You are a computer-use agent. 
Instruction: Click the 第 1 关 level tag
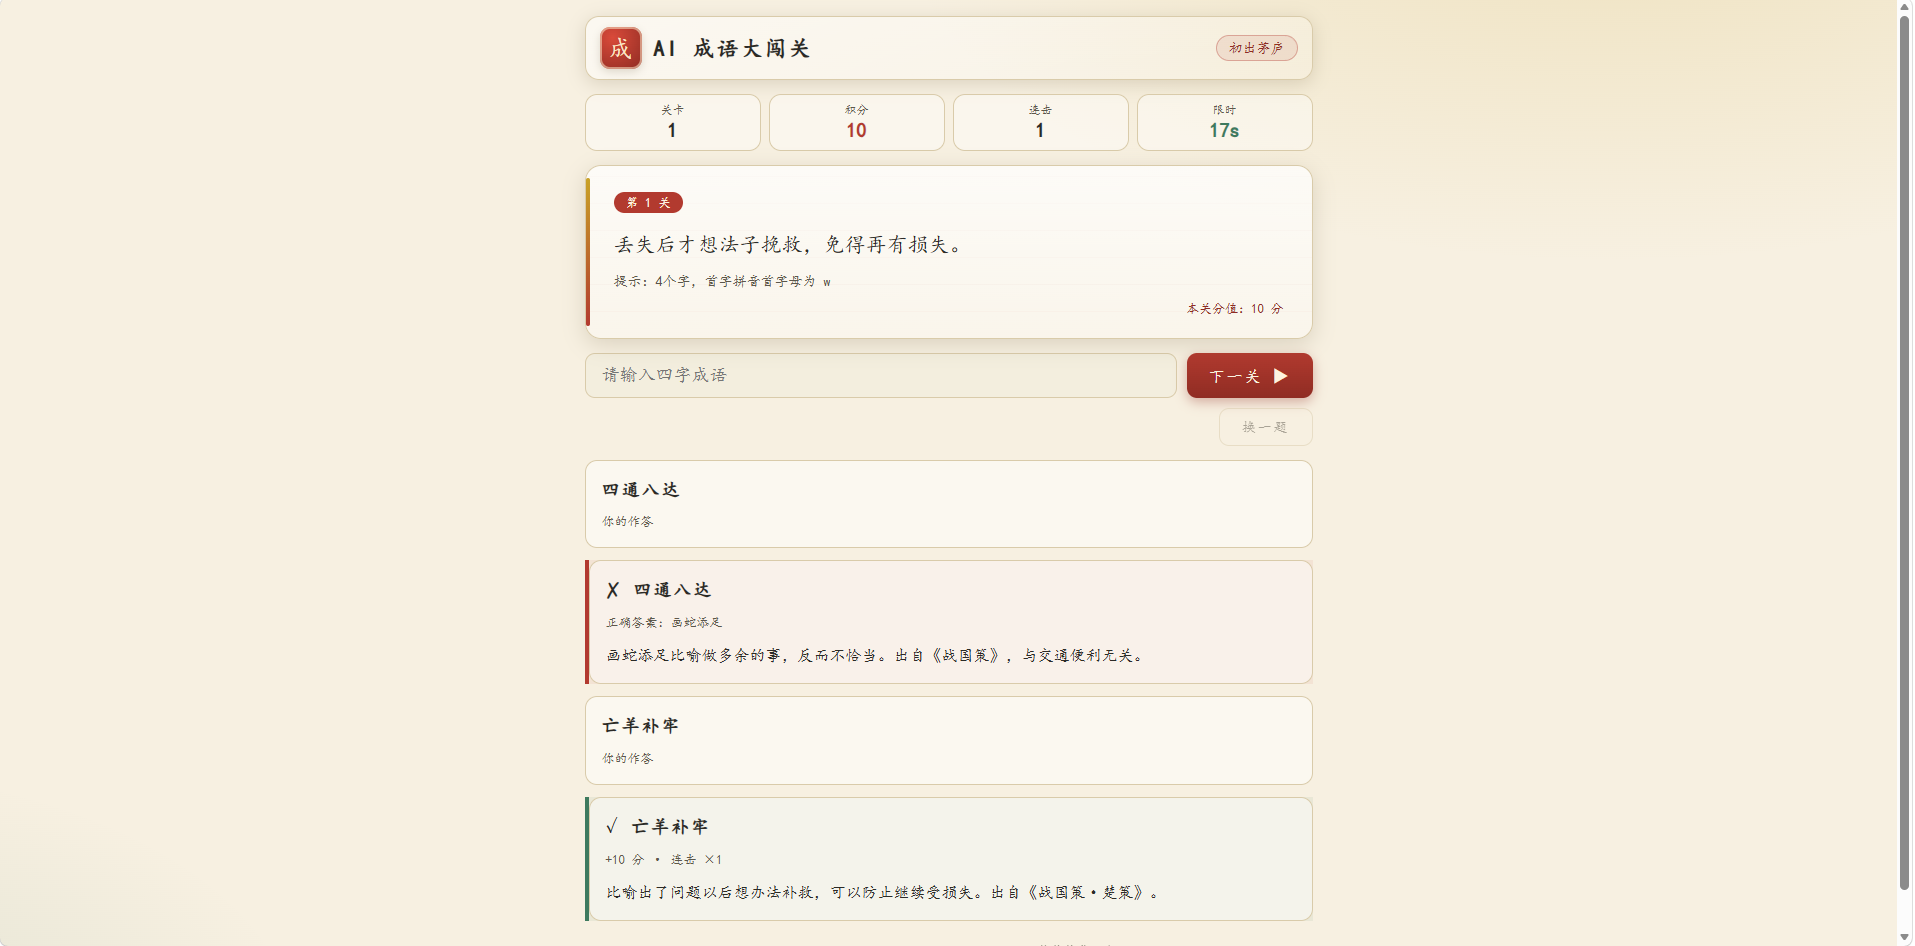(x=648, y=203)
